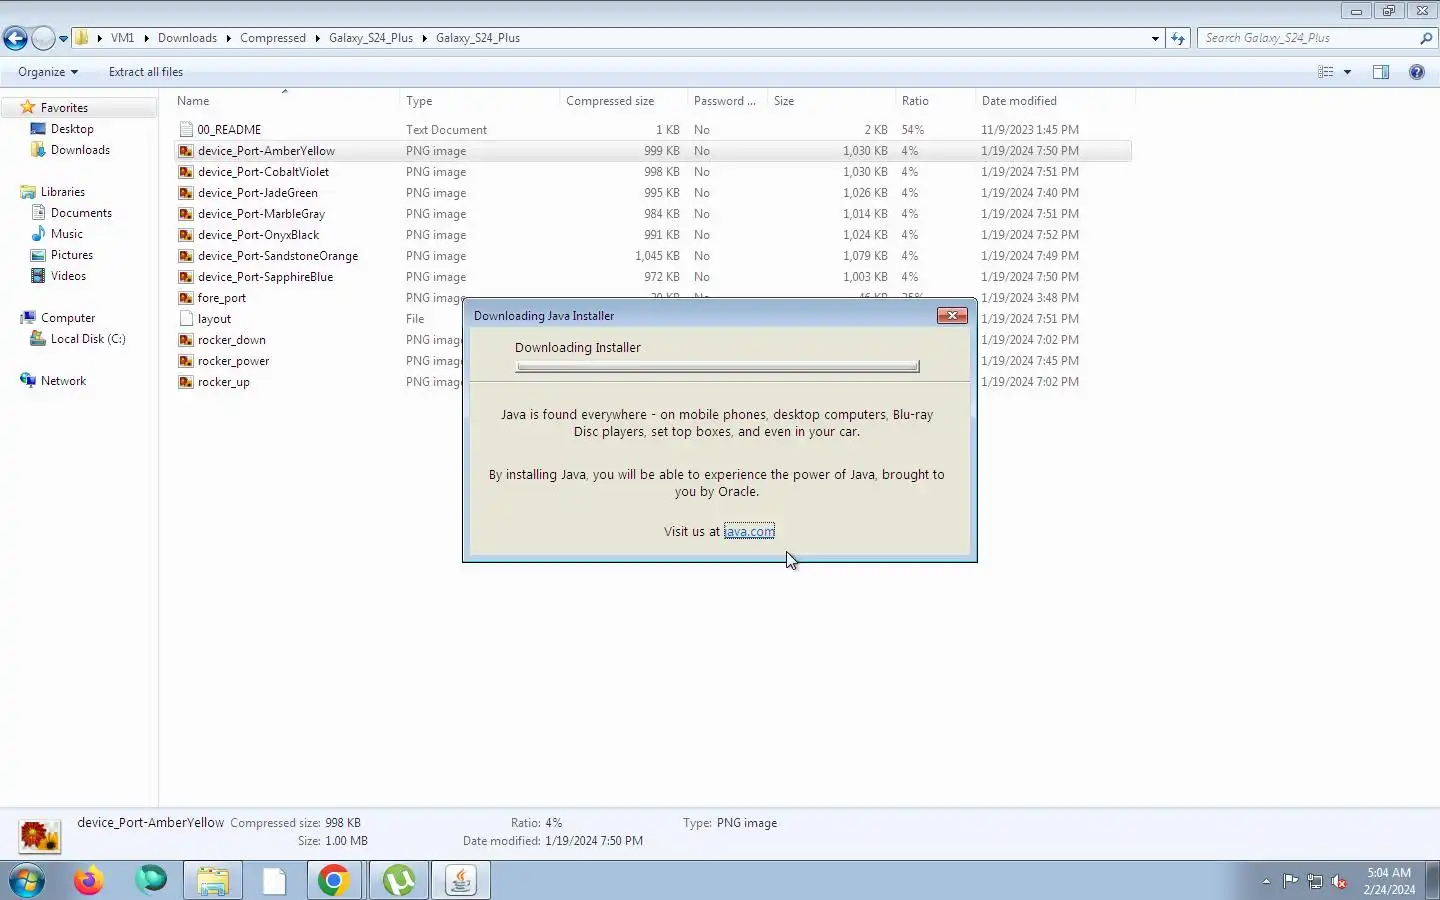Open Local Disk (C:)
Viewport: 1440px width, 900px height.
[88, 339]
